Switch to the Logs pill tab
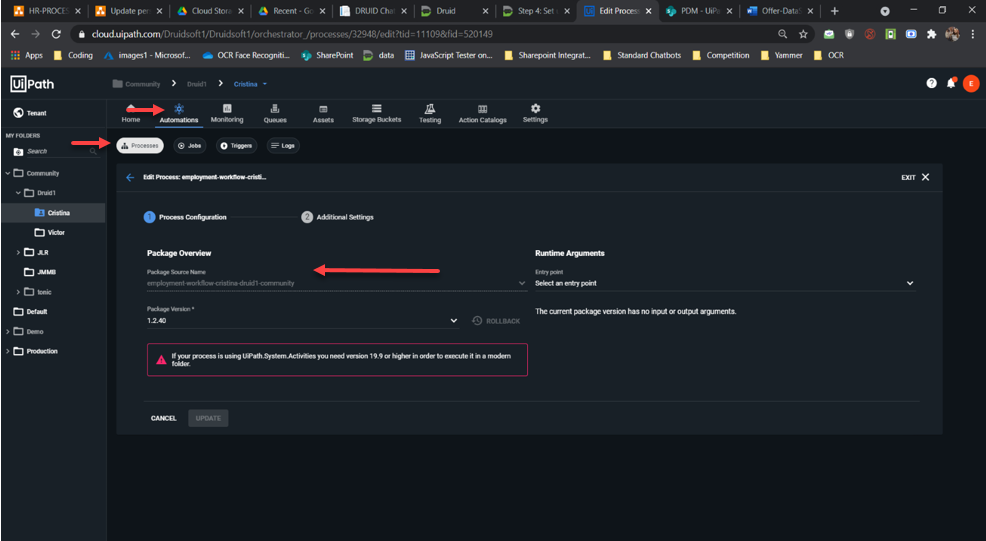This screenshot has height=541, width=986. tap(283, 145)
